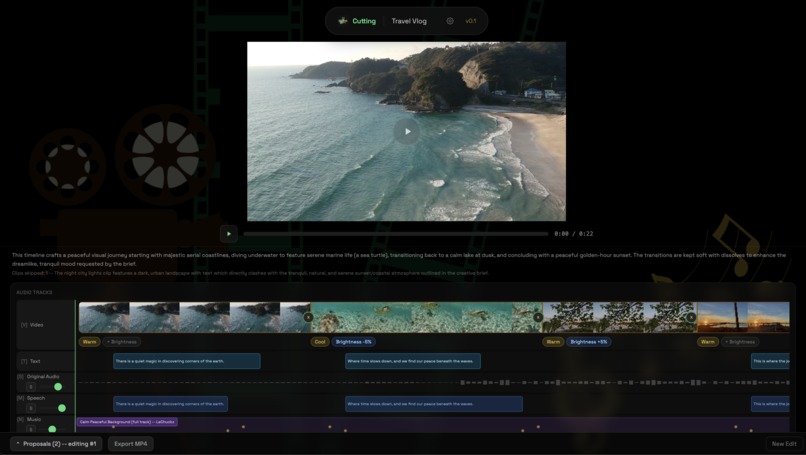The width and height of the screenshot is (806, 455).
Task: Click the 'This timeline crafts a peaceful' description
Action: (399, 259)
